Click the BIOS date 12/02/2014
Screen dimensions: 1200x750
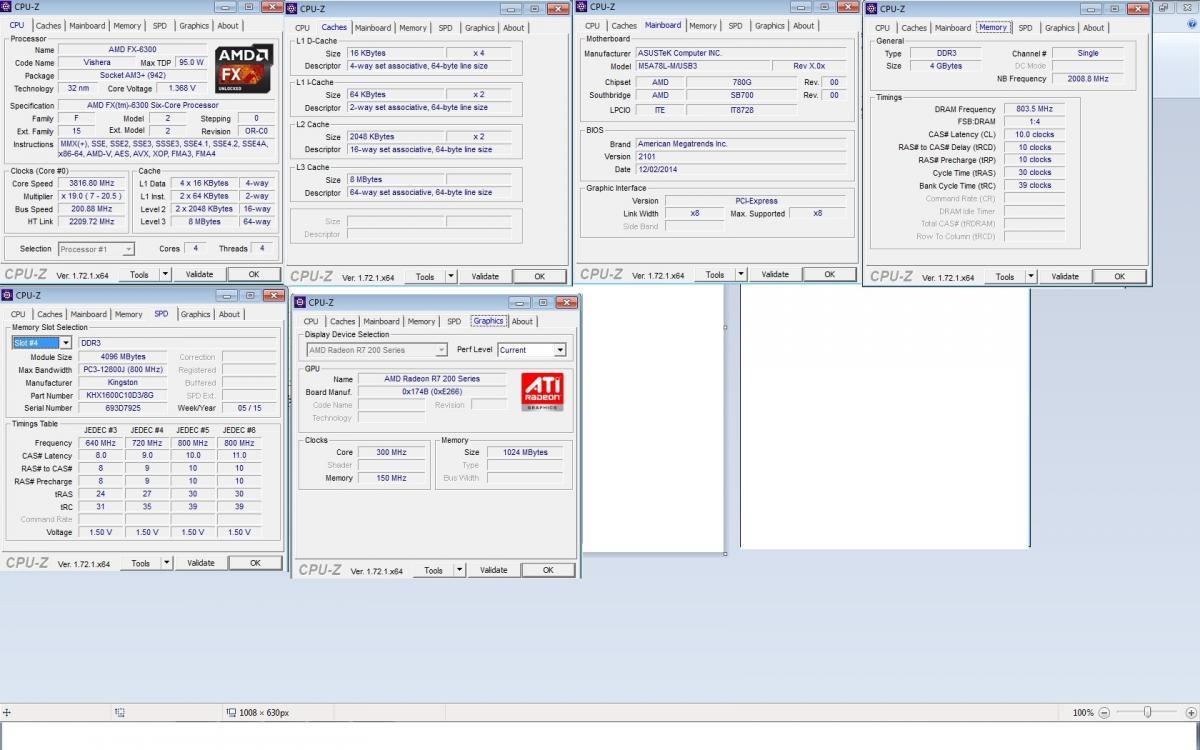pyautogui.click(x=739, y=170)
